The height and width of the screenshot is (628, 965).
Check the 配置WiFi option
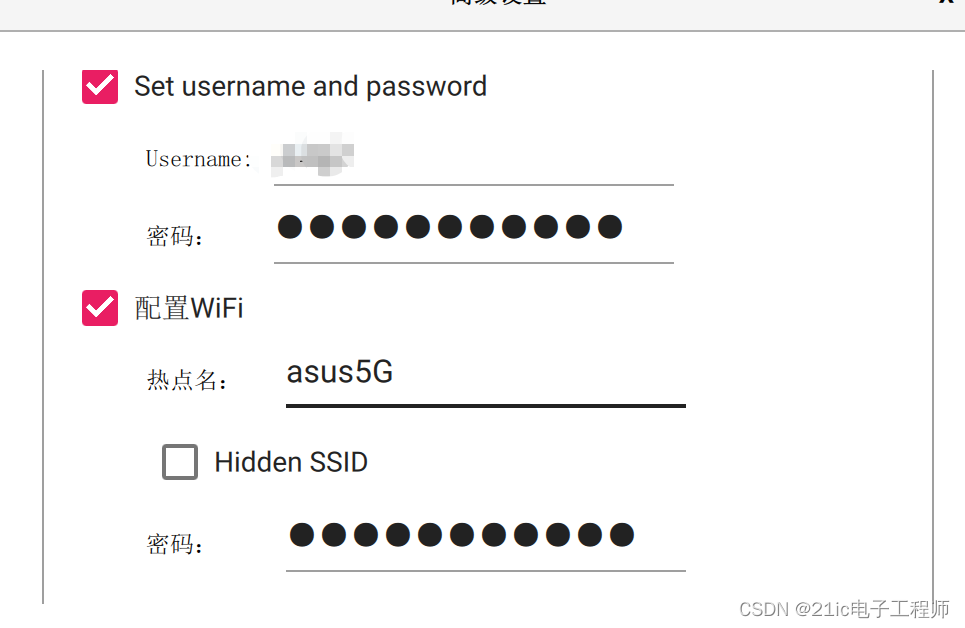[x=99, y=308]
